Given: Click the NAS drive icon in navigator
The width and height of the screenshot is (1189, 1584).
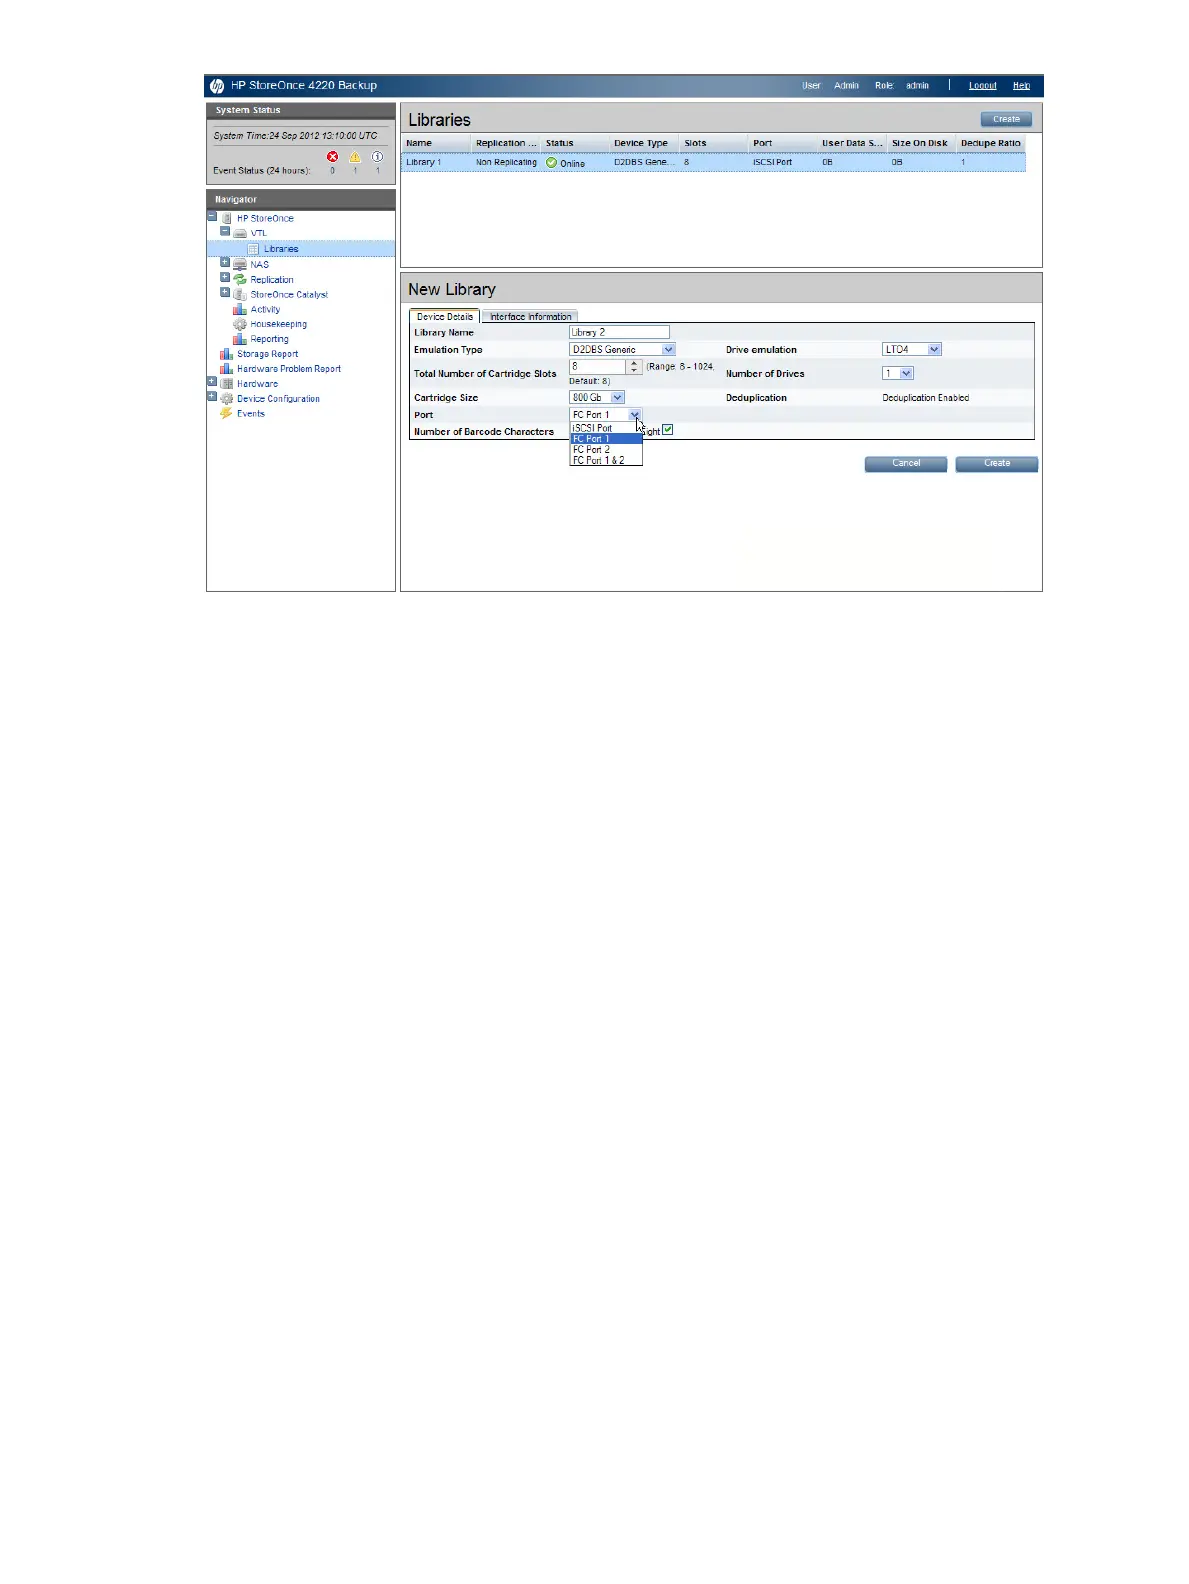Looking at the screenshot, I should click(240, 265).
